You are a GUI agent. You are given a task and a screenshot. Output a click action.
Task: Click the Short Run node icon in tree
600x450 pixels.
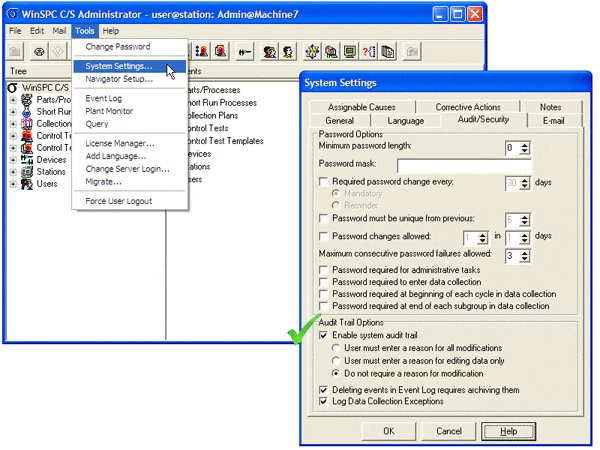pyautogui.click(x=27, y=112)
